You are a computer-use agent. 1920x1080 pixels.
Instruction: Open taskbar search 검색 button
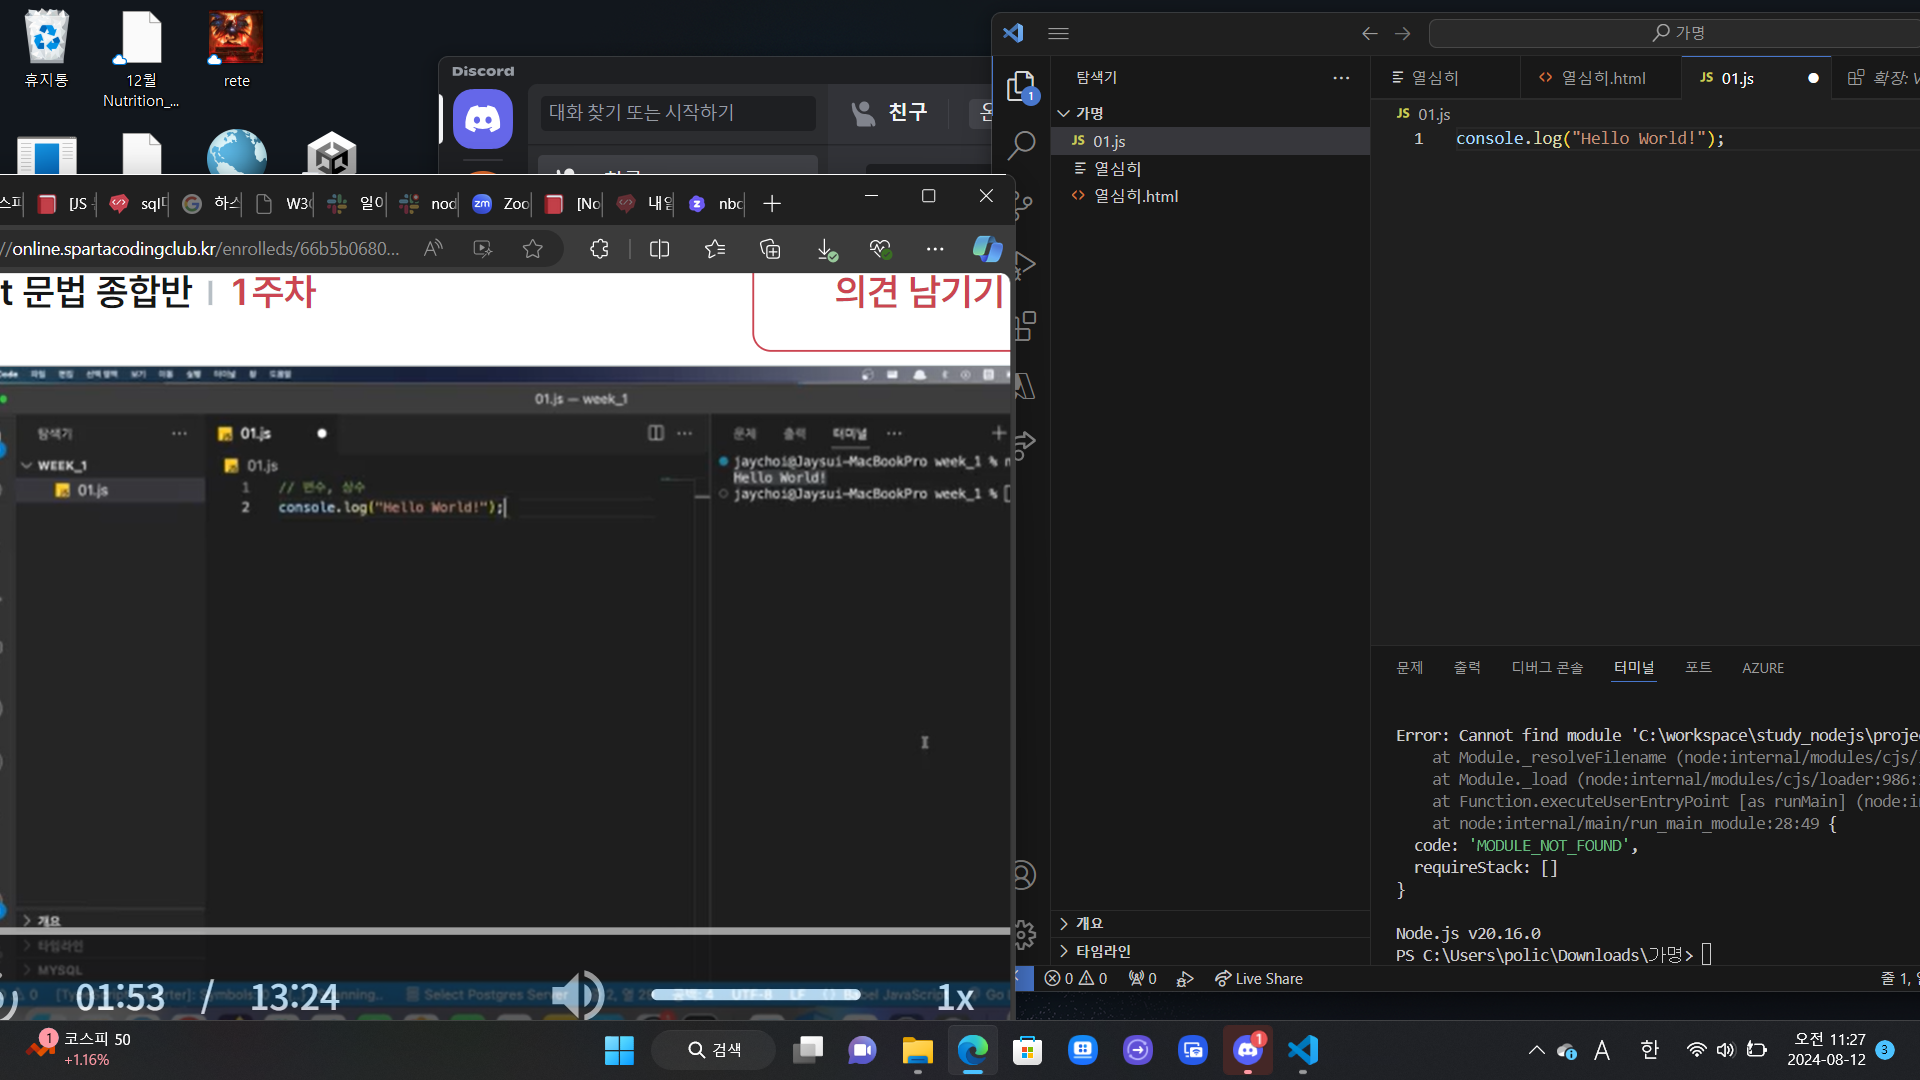713,1050
